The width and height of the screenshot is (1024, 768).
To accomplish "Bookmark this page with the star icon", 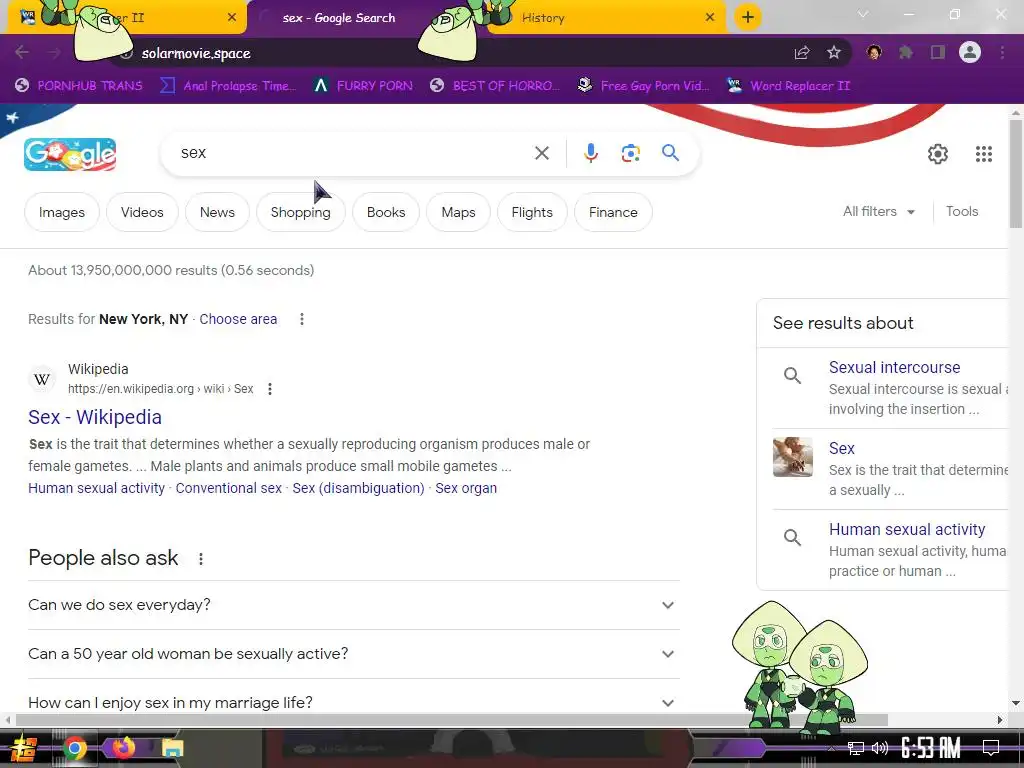I will click(x=833, y=53).
